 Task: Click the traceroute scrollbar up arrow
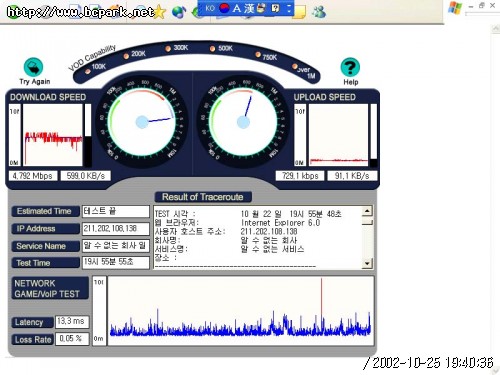click(367, 211)
